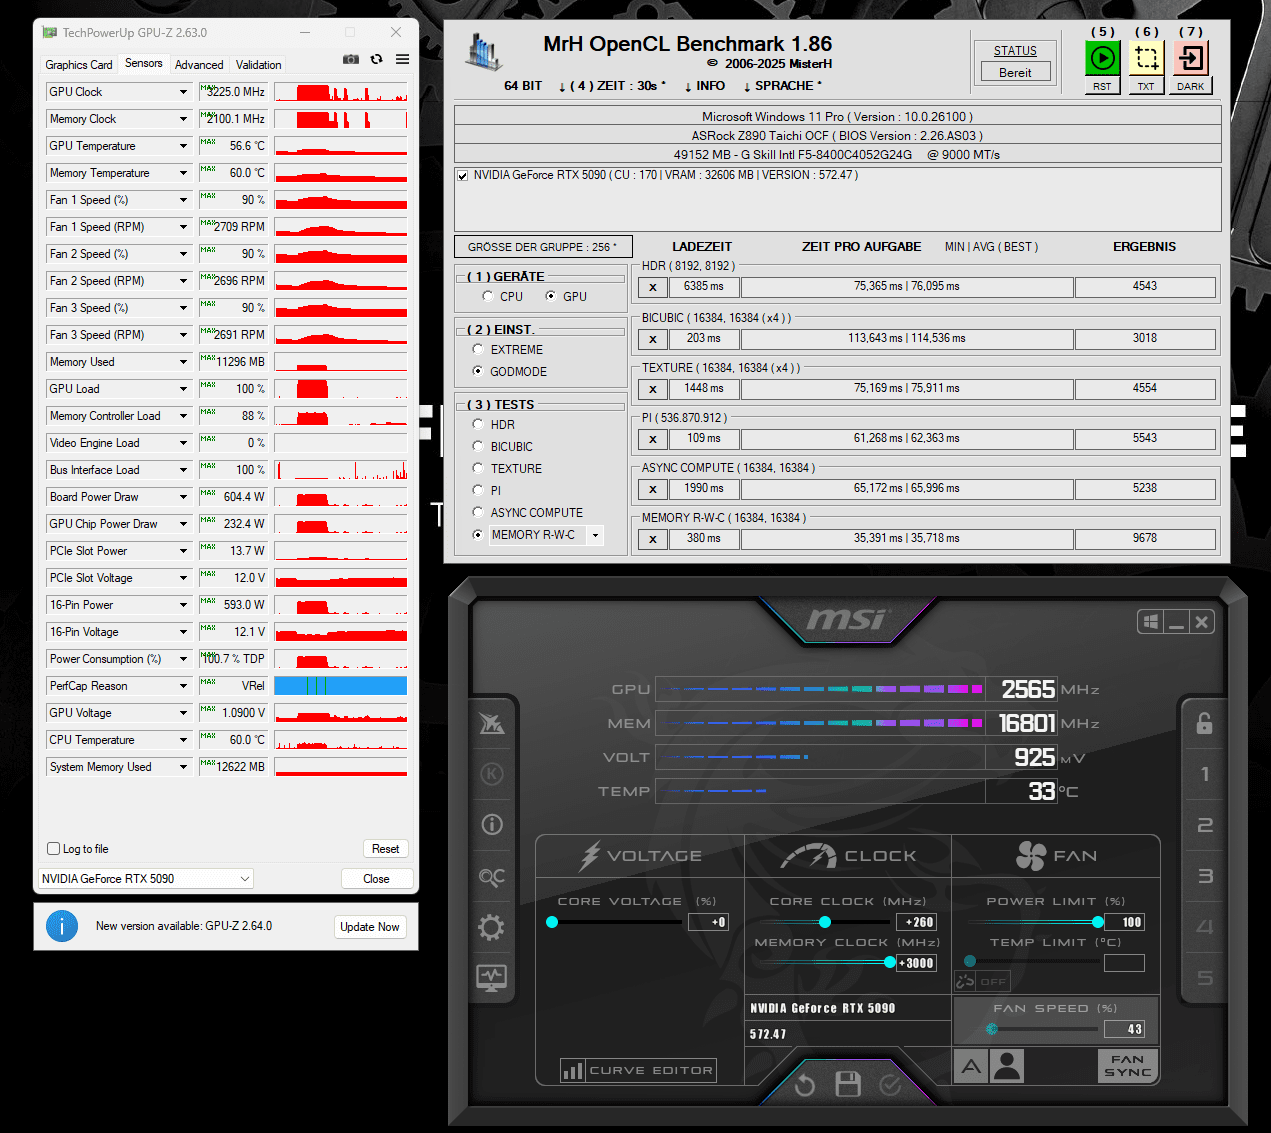Viewport: 1271px width, 1133px height.
Task: Switch to Validation tab
Action: coord(259,65)
